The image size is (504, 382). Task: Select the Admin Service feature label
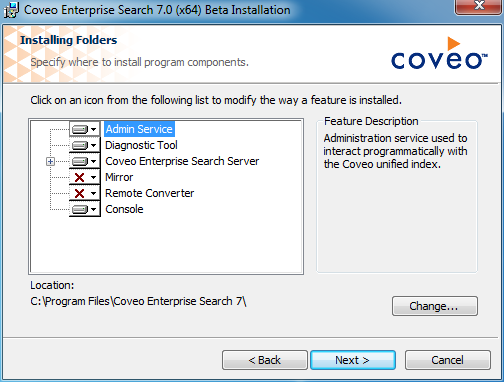point(139,129)
